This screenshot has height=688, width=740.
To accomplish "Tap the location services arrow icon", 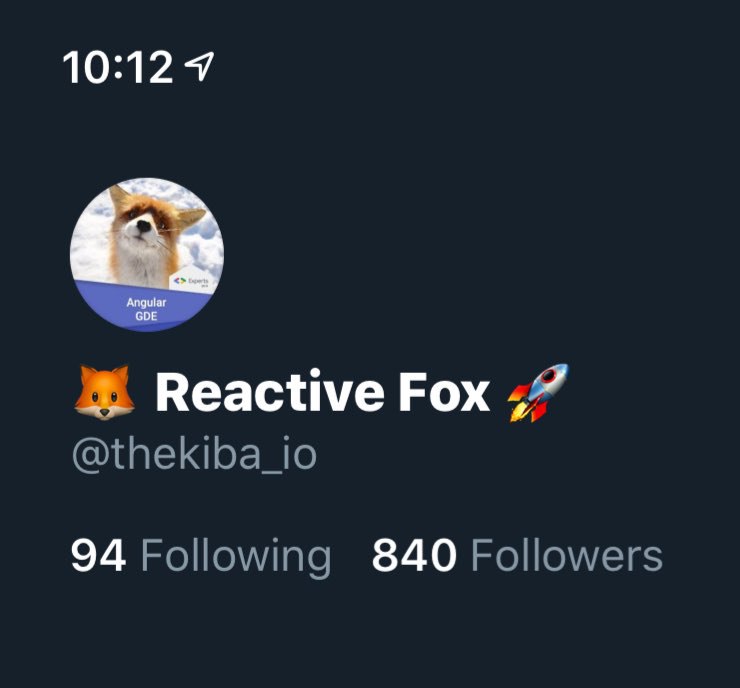I will pyautogui.click(x=199, y=67).
